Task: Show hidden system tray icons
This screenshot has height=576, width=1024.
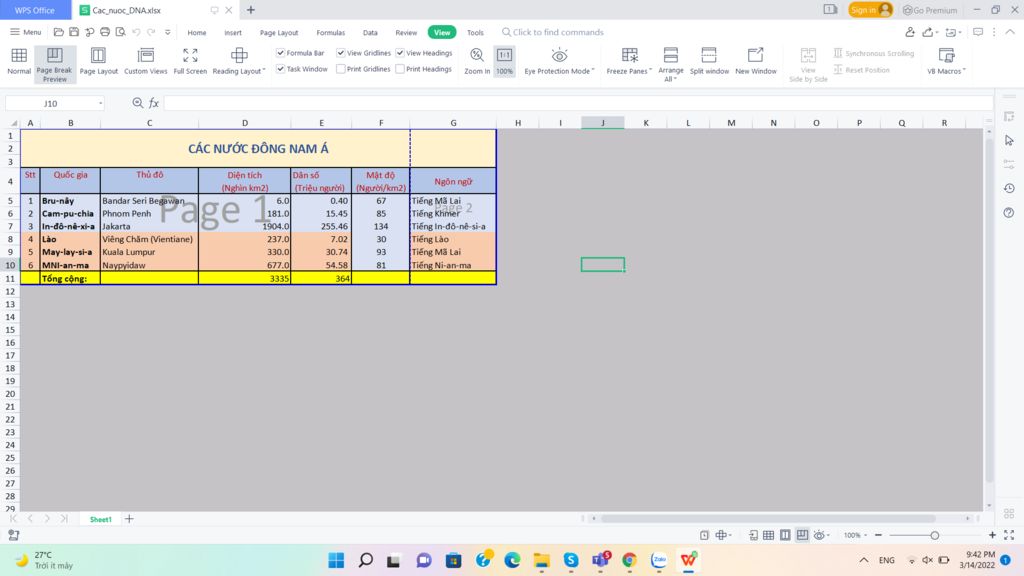Action: tap(863, 560)
